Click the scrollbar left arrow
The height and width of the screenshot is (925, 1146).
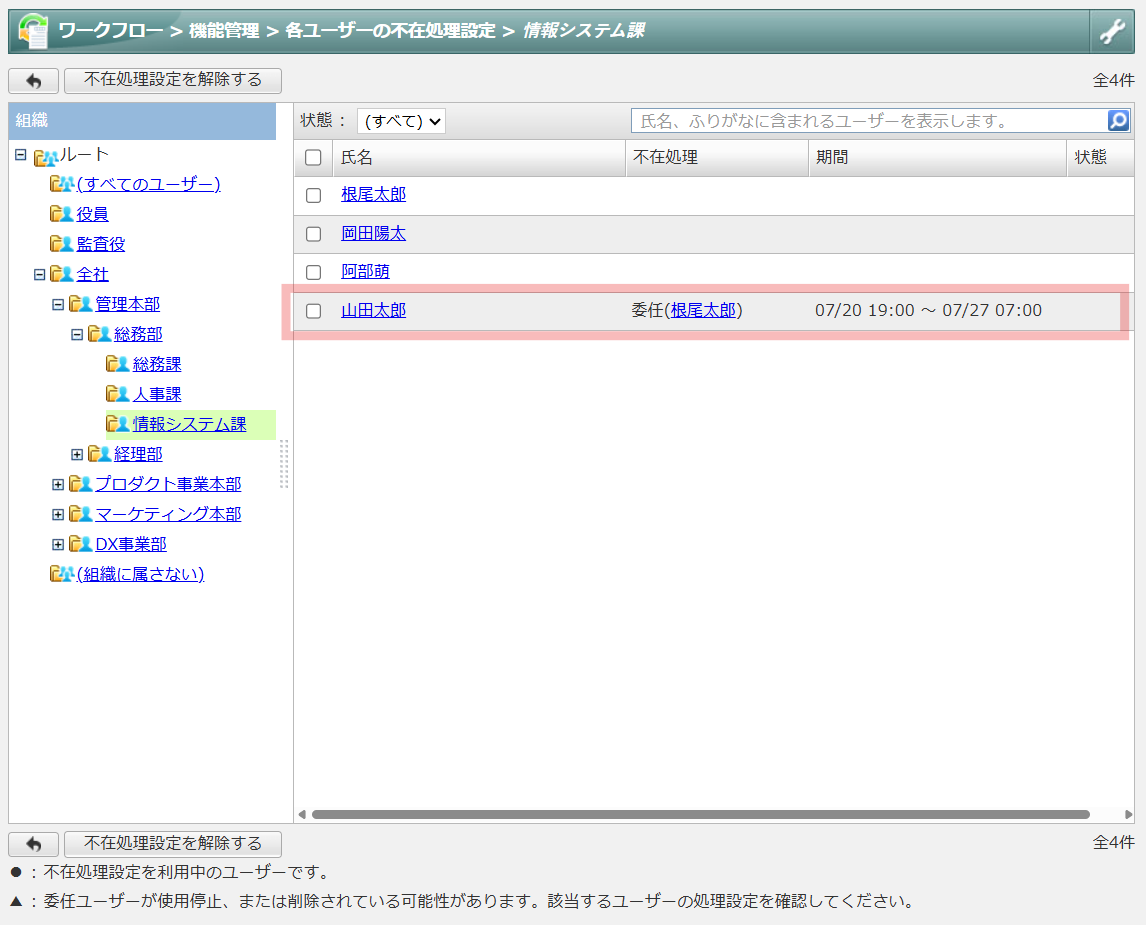[302, 814]
